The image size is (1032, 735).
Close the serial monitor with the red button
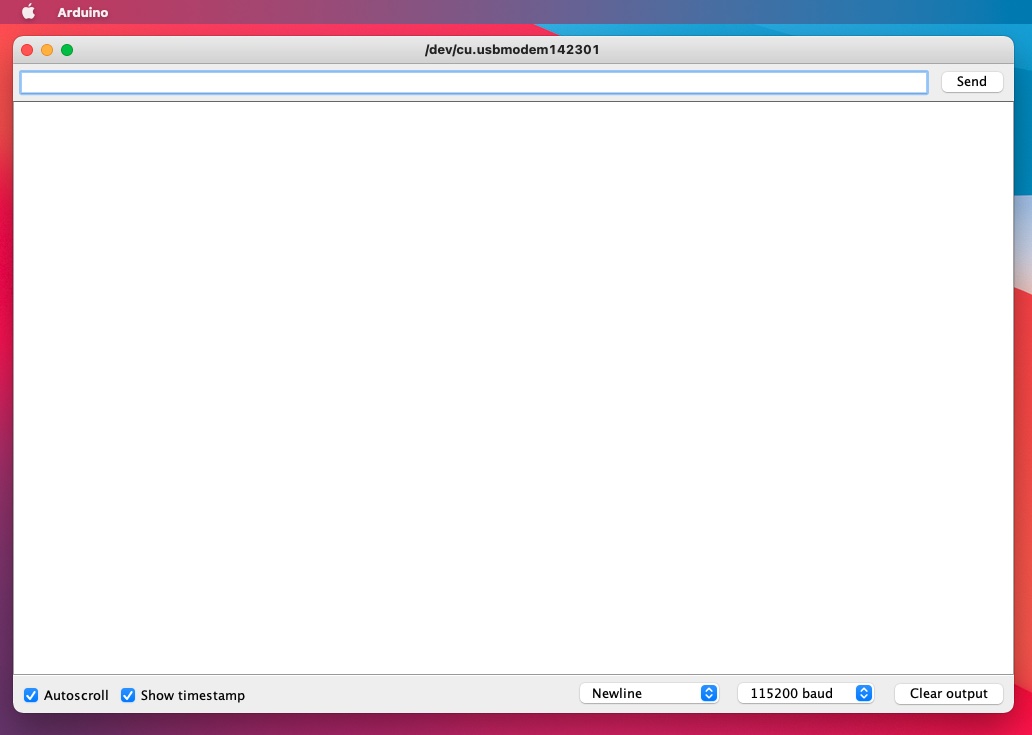27,50
